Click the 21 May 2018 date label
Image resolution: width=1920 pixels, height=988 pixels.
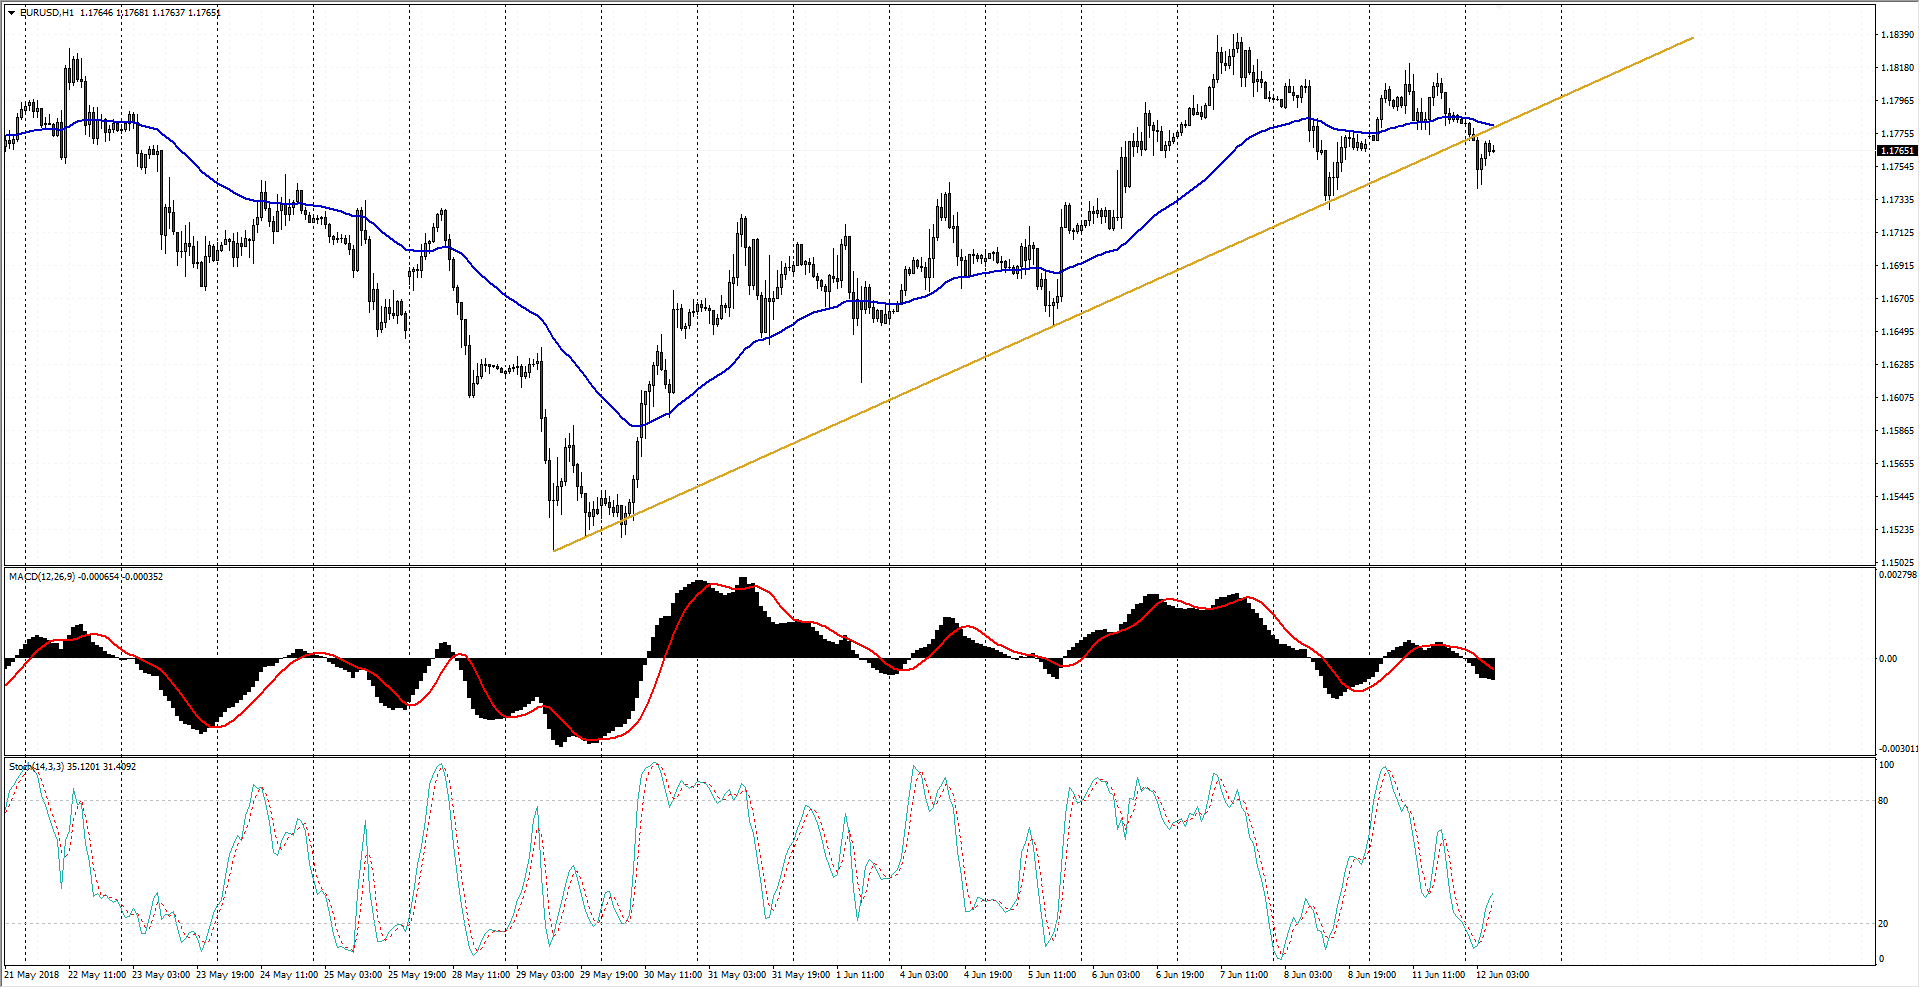point(32,975)
